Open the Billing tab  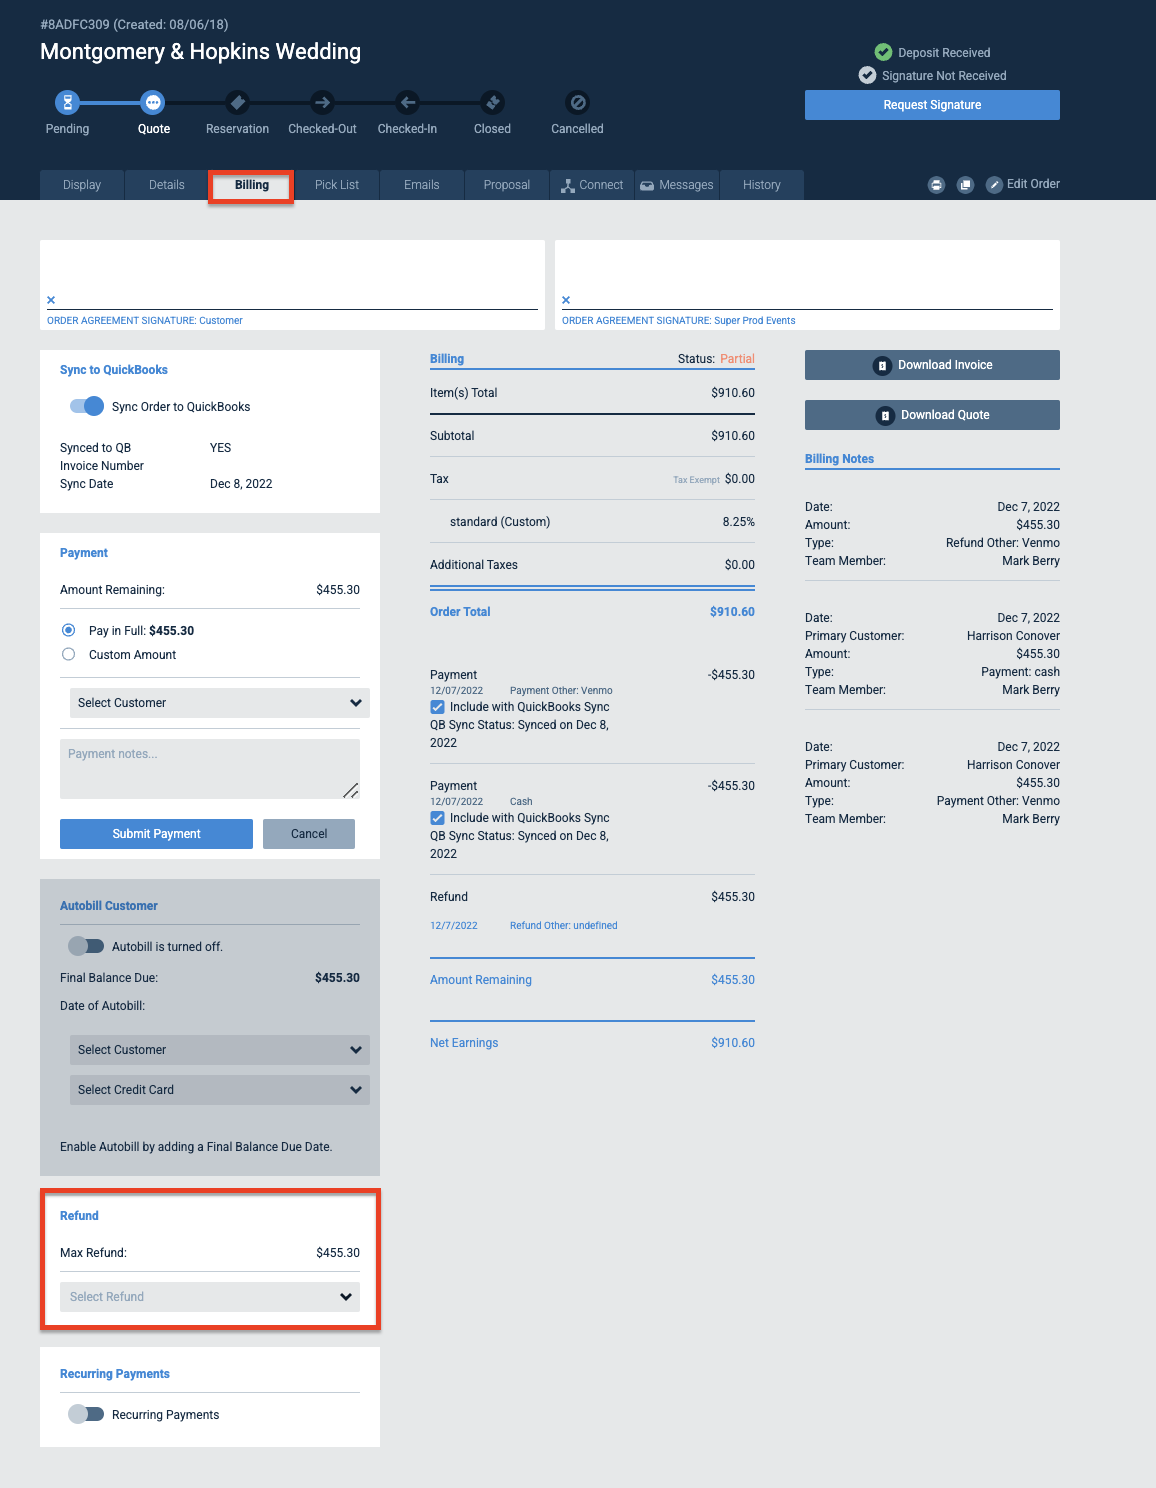[252, 185]
